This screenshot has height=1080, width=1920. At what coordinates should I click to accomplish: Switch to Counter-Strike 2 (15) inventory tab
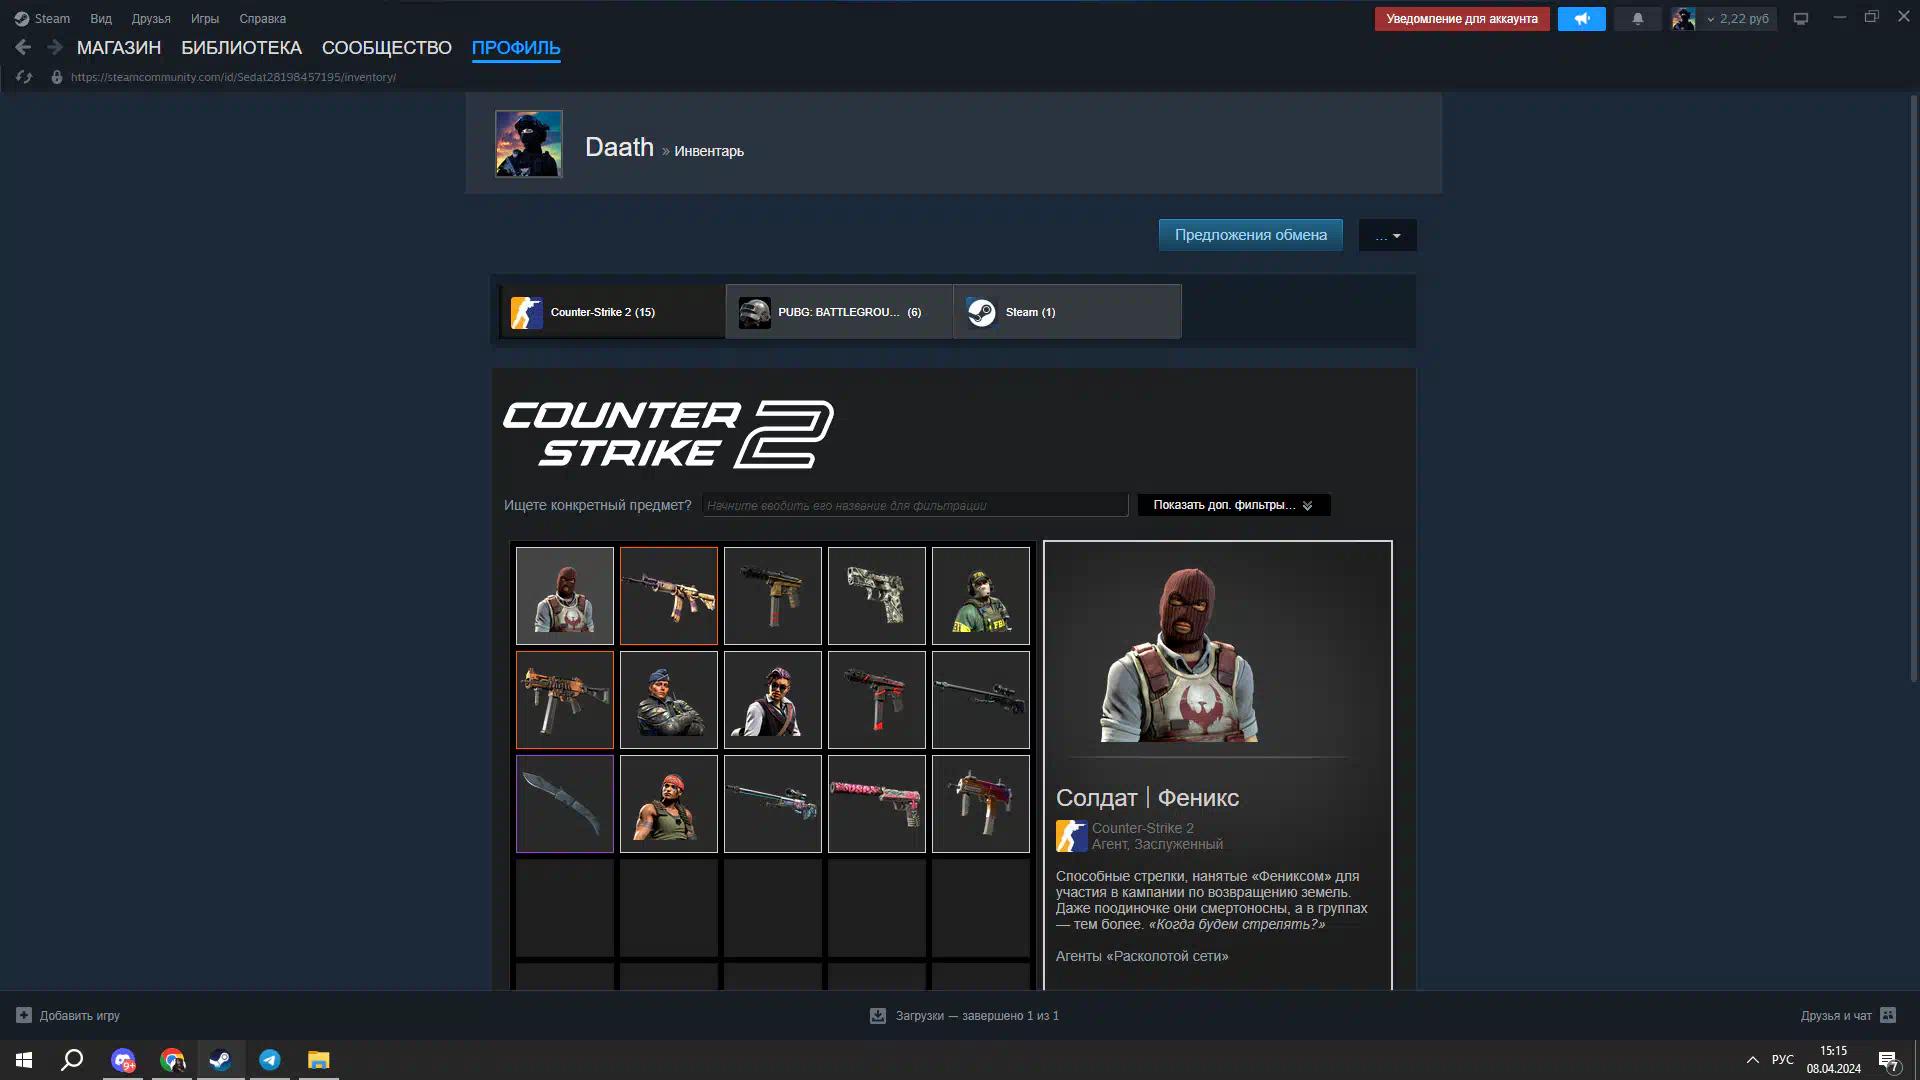click(612, 312)
